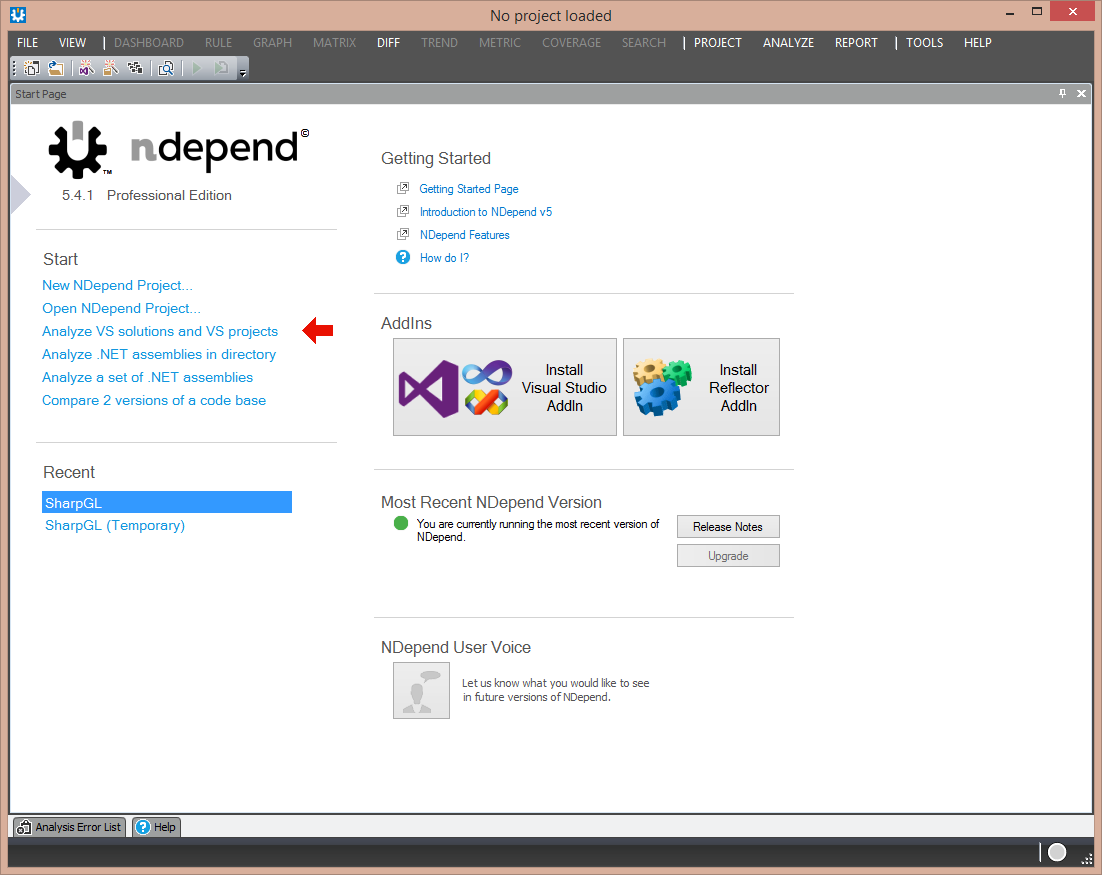Screen dimensions: 1102x875
Task: Click Analyze .NET assemblies in directory
Action: [159, 354]
